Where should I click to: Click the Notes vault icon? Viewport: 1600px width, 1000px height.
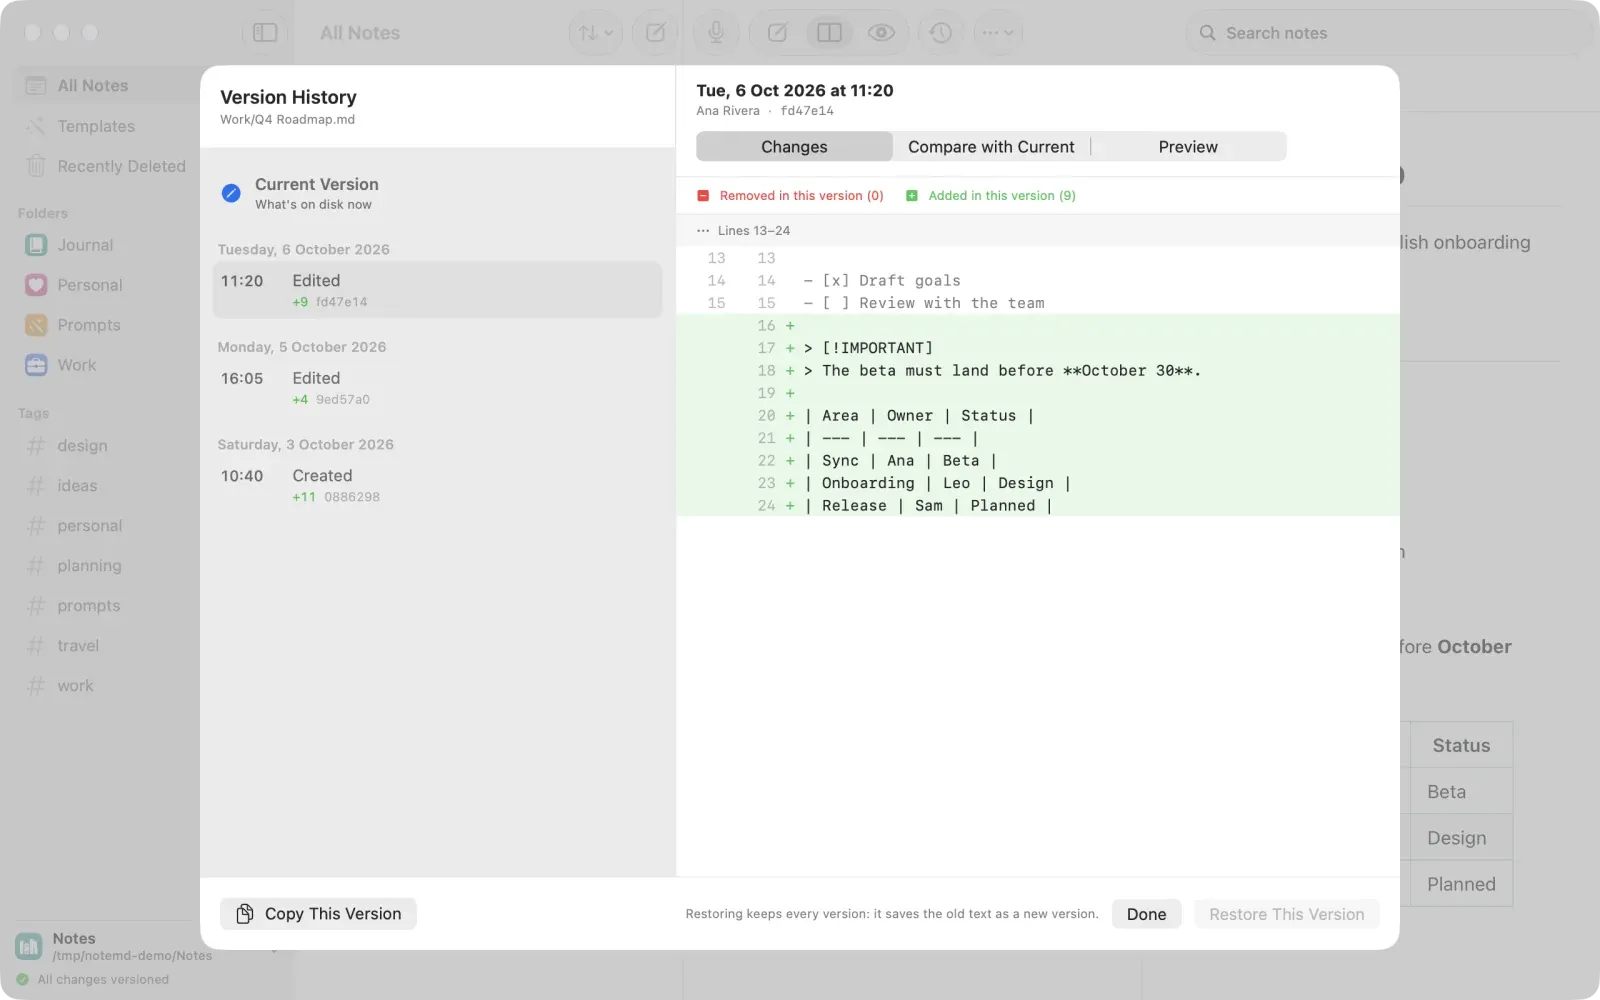29,945
